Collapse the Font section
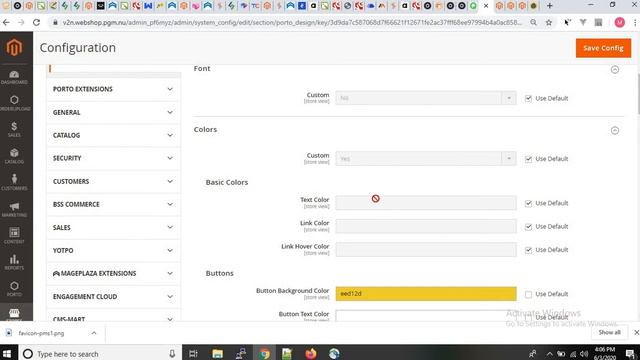Screen dimensions: 640x360 pos(615,69)
